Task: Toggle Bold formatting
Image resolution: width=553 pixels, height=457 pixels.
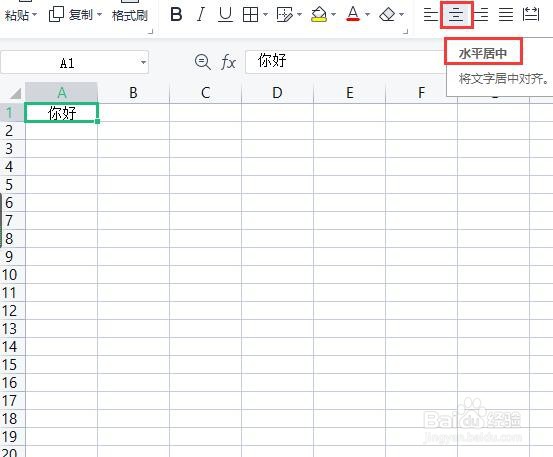Action: [x=176, y=14]
